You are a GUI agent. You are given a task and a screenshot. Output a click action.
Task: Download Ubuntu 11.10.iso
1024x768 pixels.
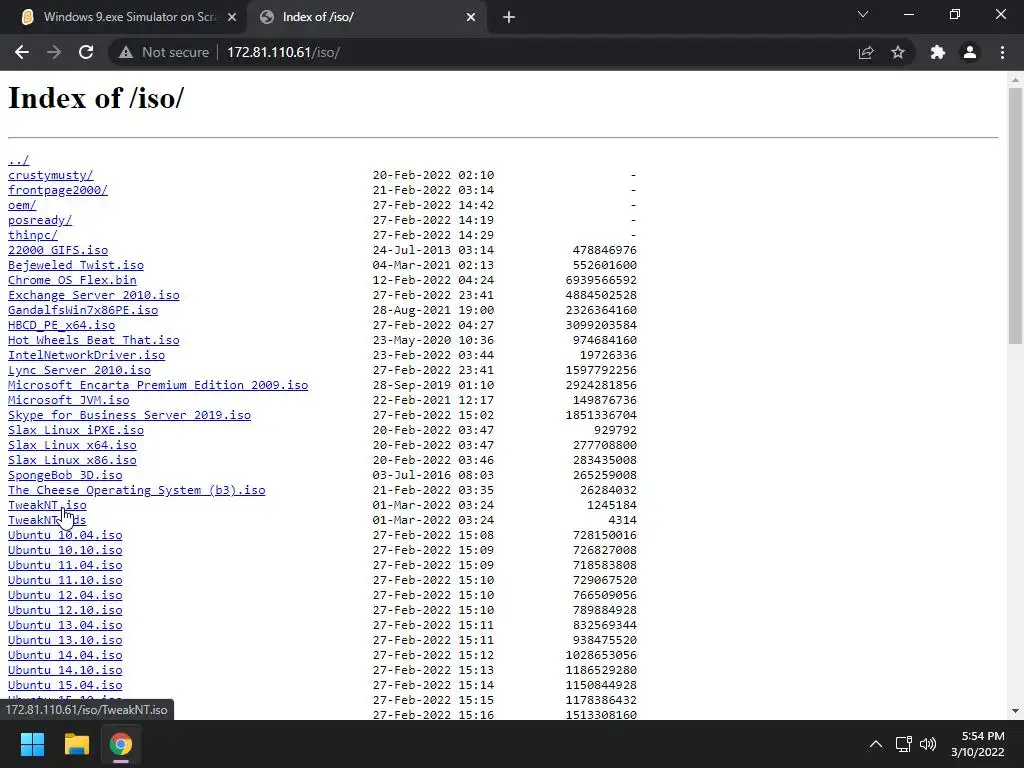click(65, 581)
